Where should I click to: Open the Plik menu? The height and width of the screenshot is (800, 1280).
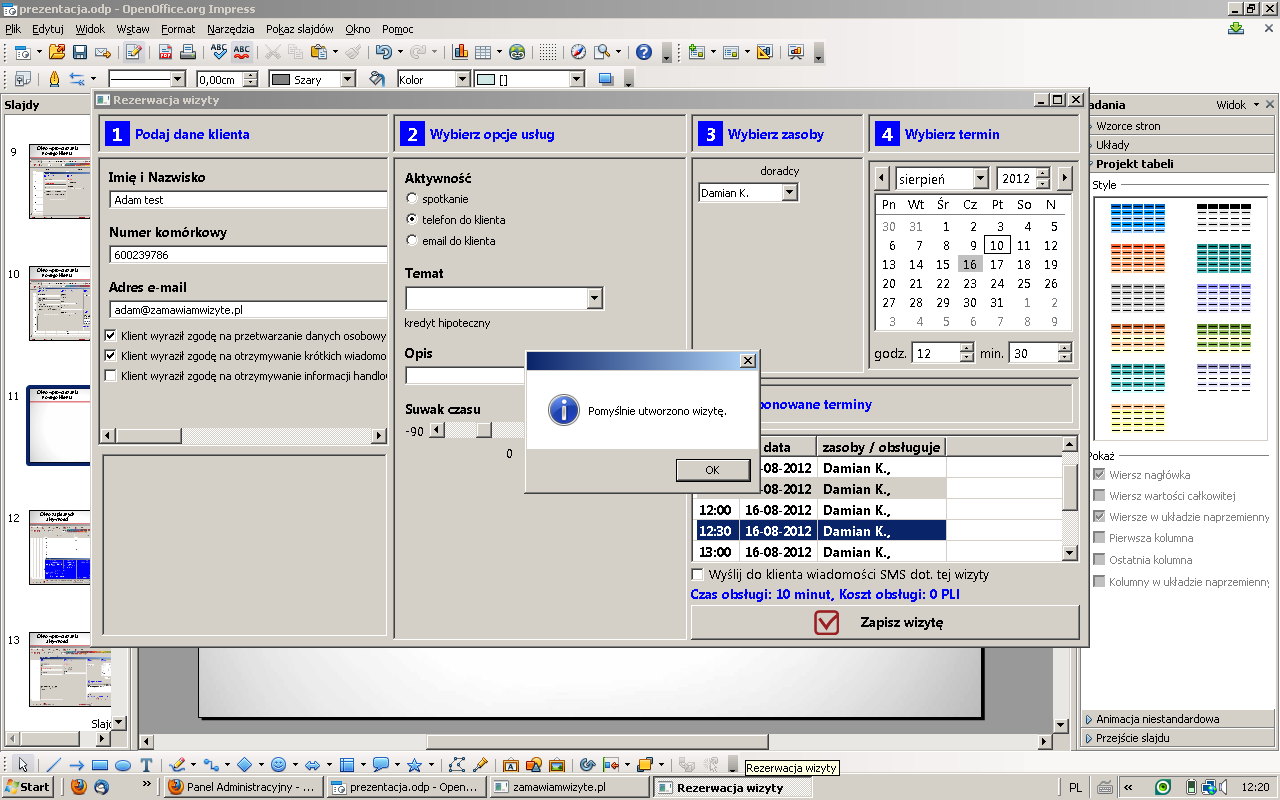click(13, 29)
